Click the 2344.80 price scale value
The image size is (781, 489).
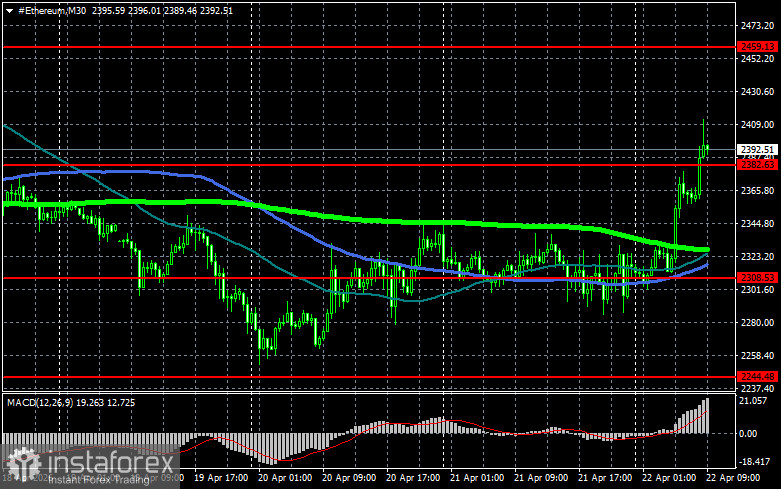point(758,224)
